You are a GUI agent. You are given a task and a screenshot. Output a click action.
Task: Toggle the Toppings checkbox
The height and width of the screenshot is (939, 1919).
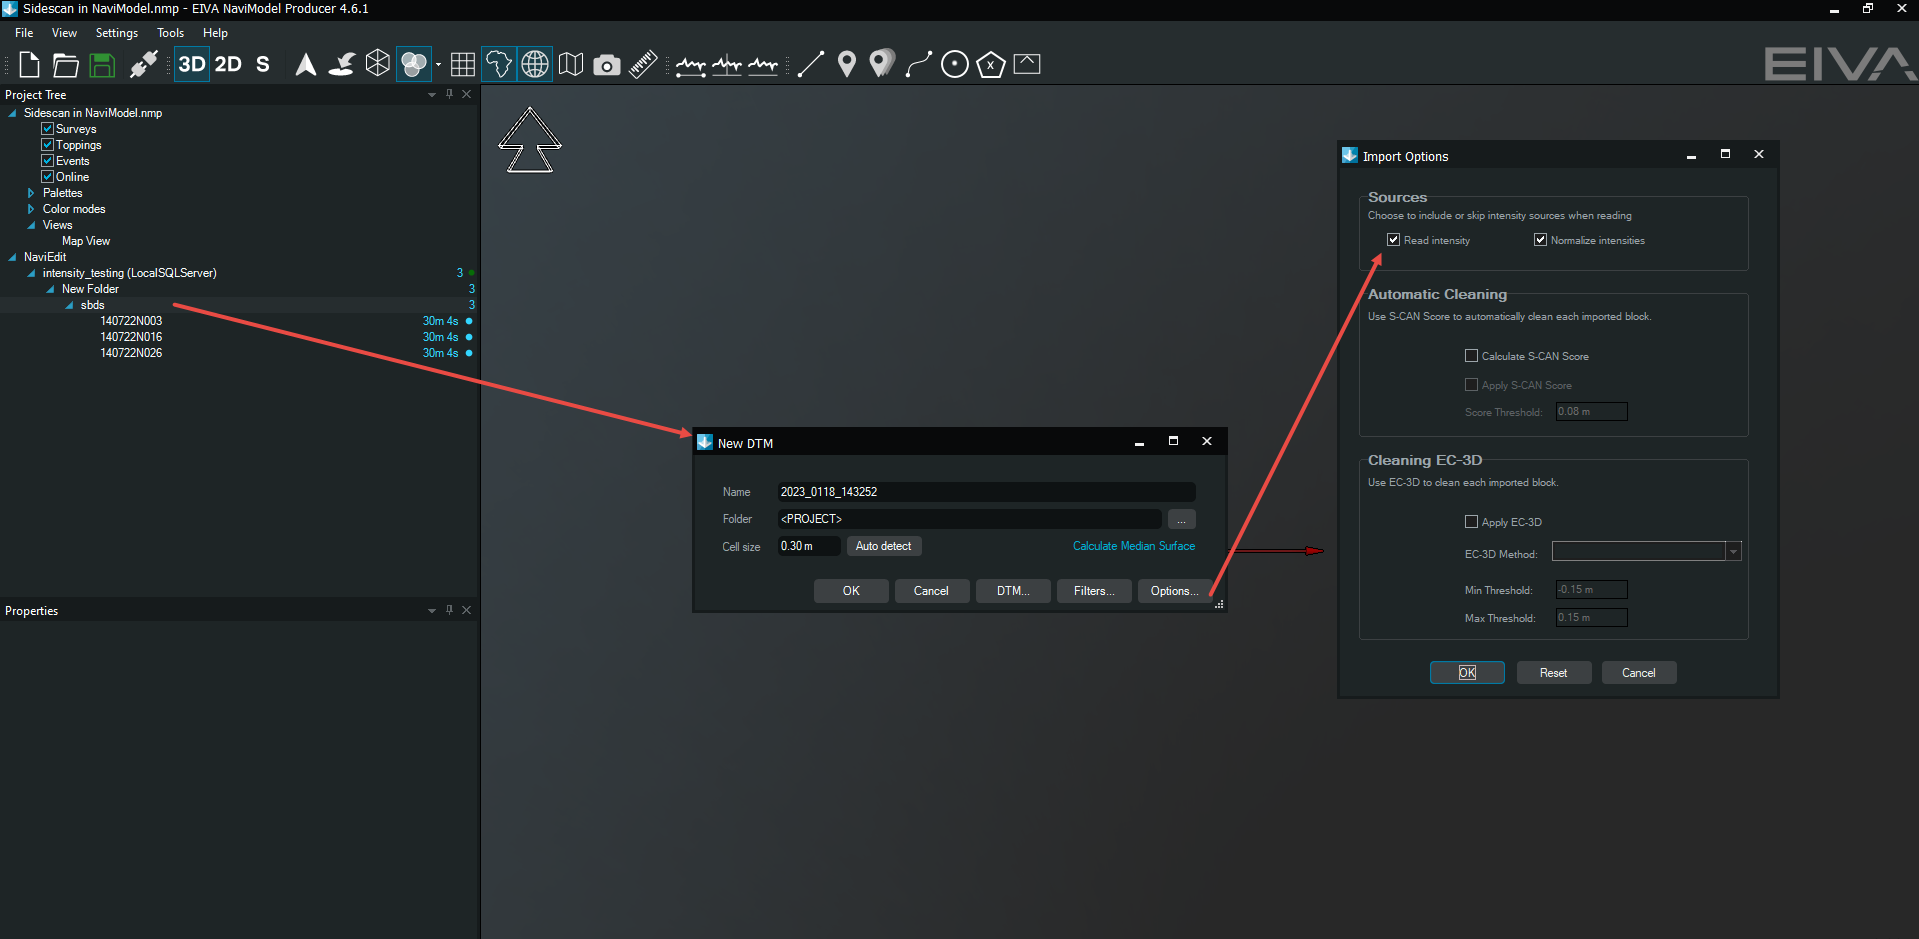(47, 145)
